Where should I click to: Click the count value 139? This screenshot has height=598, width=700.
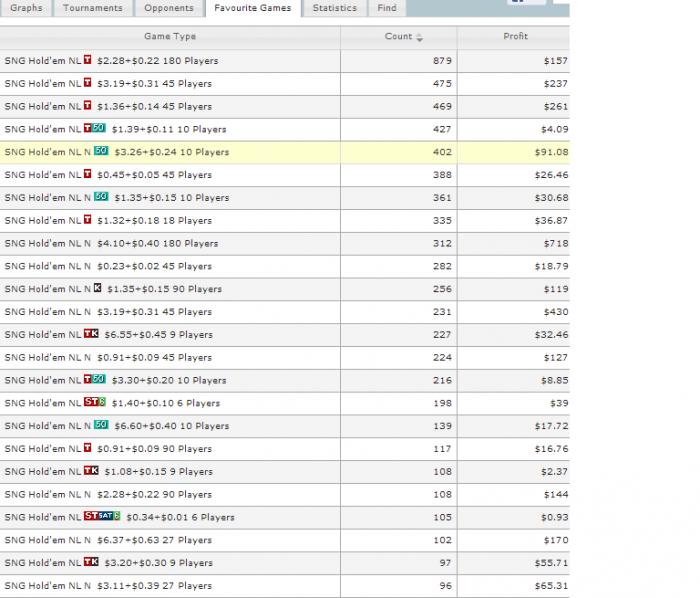click(442, 426)
